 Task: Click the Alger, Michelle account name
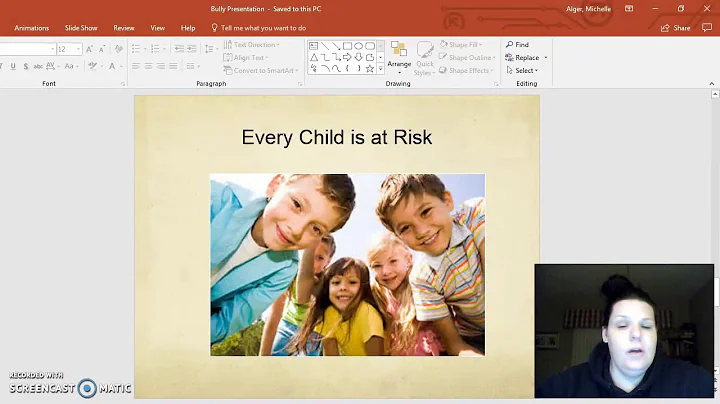pos(588,9)
